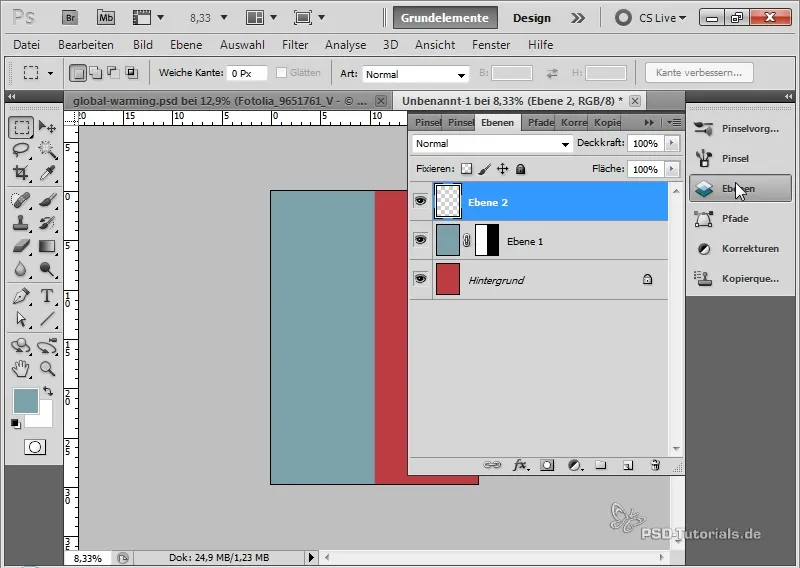The width and height of the screenshot is (800, 568).
Task: Select the Eraser tool
Action: (x=21, y=246)
